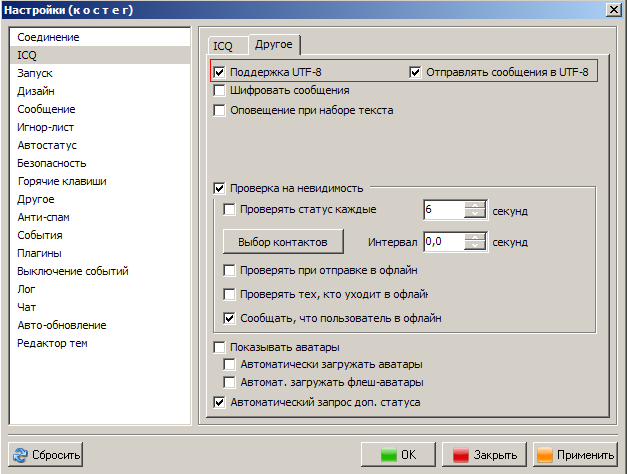Increase status check seconds with up arrow
This screenshot has width=627, height=474.
click(475, 205)
